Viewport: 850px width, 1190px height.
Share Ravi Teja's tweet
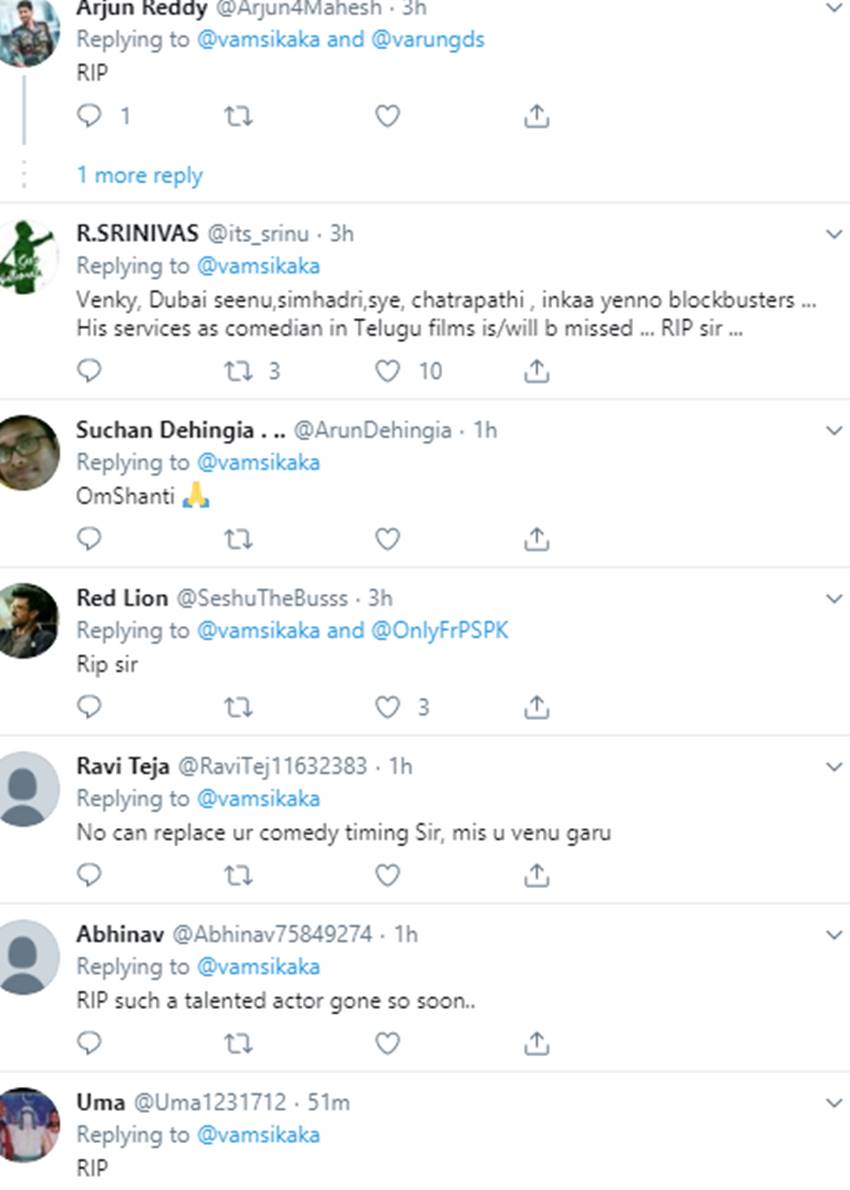tap(536, 876)
